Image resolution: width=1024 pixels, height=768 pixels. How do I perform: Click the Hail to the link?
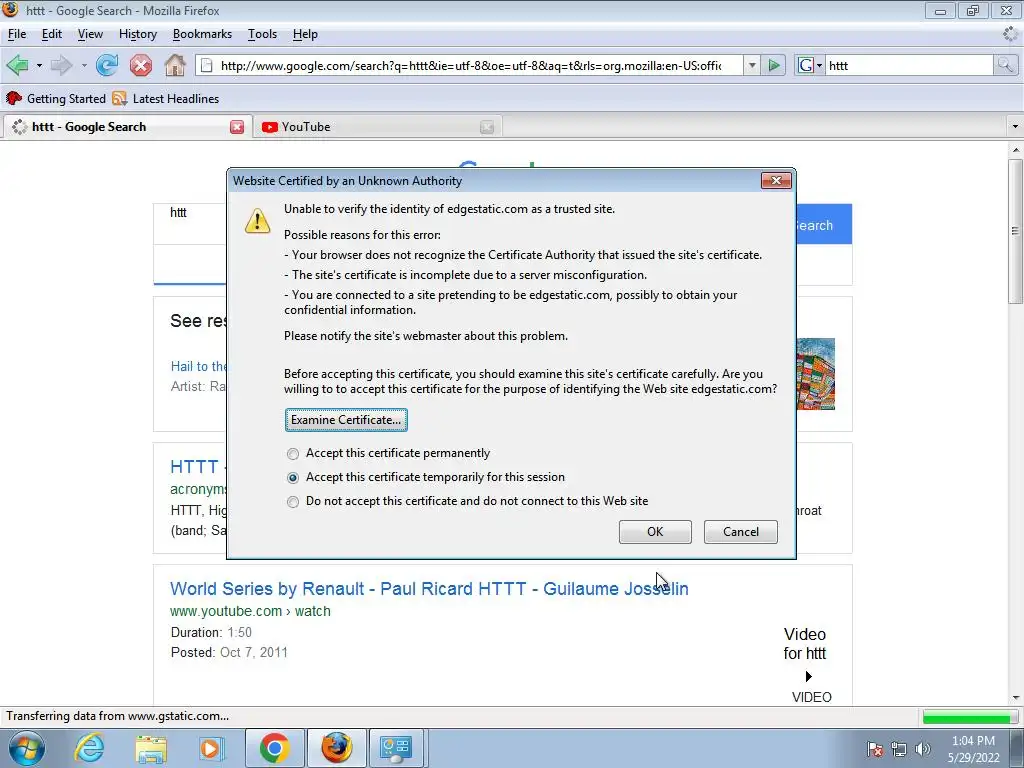point(199,366)
